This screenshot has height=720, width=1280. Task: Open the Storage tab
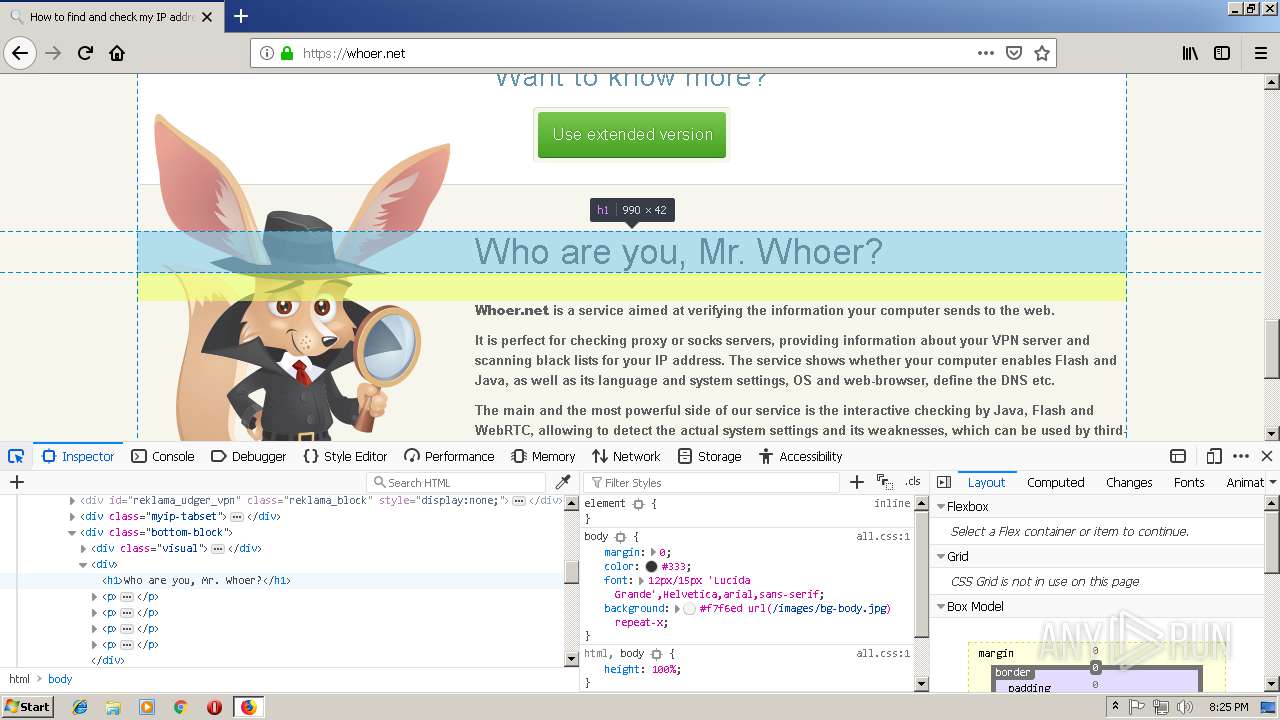pyautogui.click(x=709, y=456)
